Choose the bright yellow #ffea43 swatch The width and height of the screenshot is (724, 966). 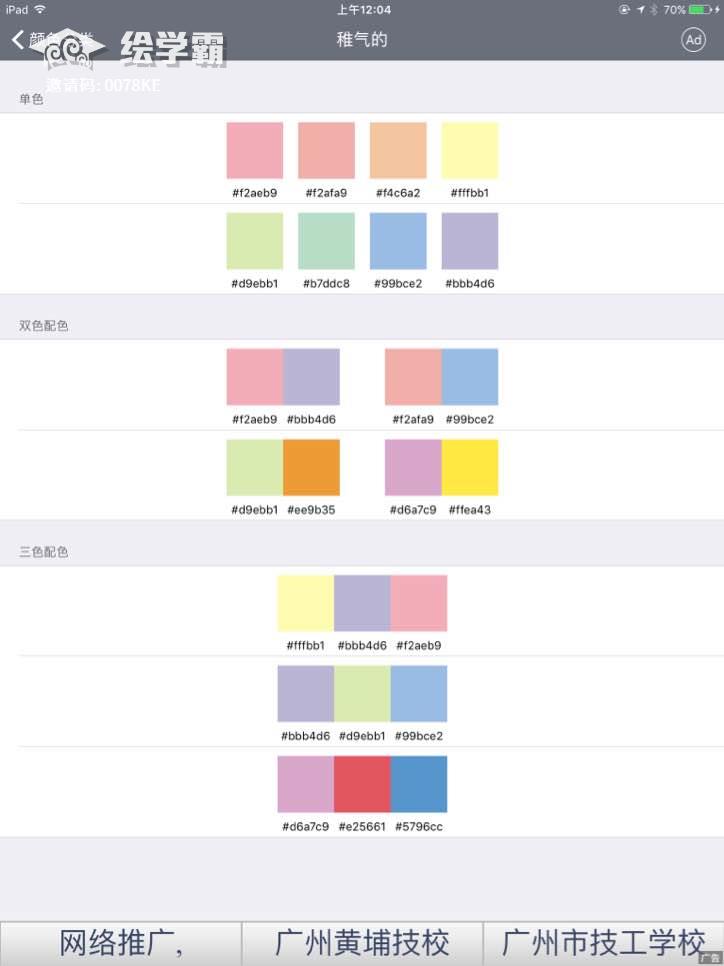point(470,468)
